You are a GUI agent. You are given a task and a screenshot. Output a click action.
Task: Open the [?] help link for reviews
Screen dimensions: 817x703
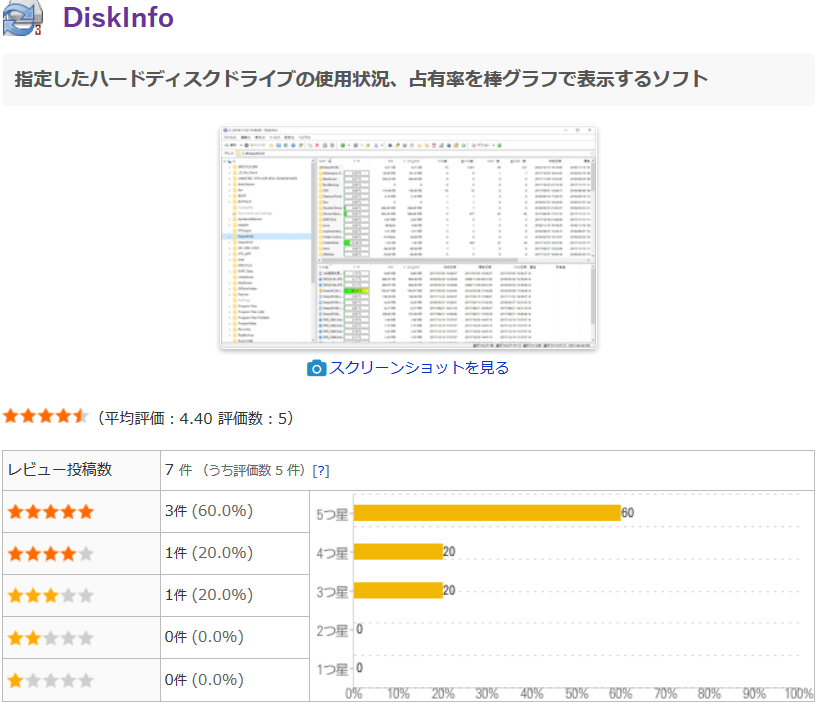click(x=321, y=471)
